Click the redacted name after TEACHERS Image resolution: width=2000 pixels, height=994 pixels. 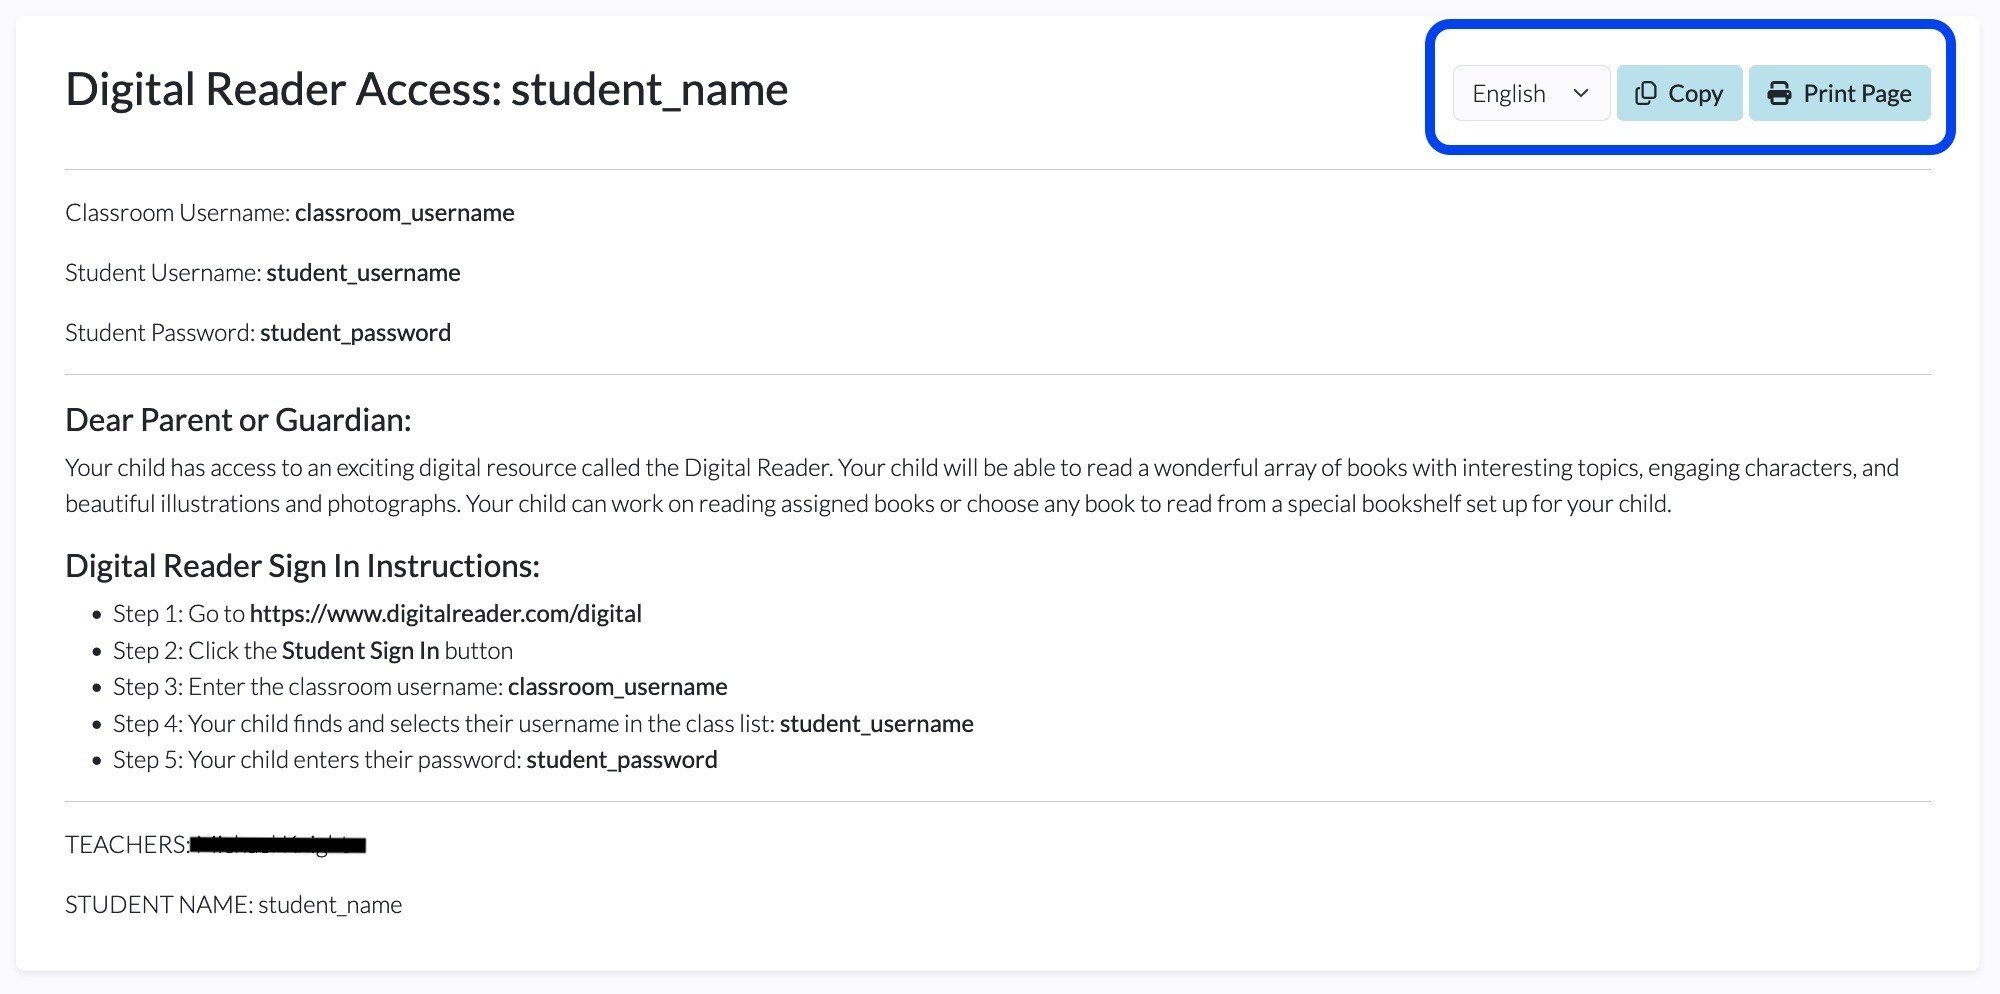pyautogui.click(x=278, y=845)
